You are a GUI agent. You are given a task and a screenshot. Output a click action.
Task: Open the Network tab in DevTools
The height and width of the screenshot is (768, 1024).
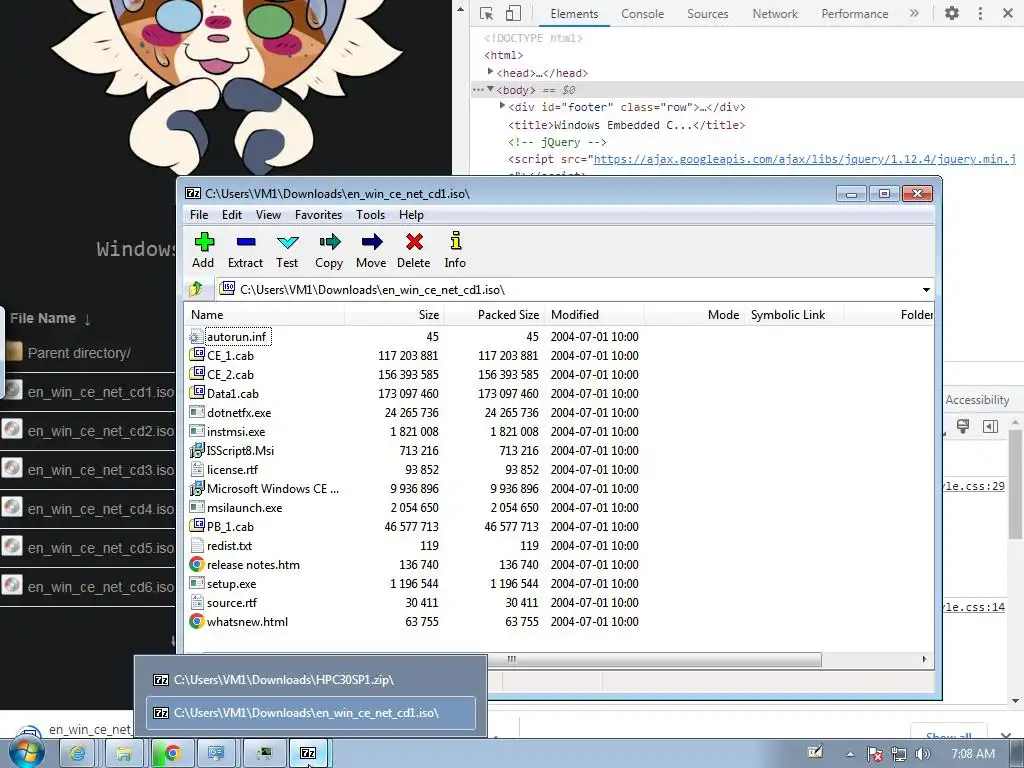(775, 14)
